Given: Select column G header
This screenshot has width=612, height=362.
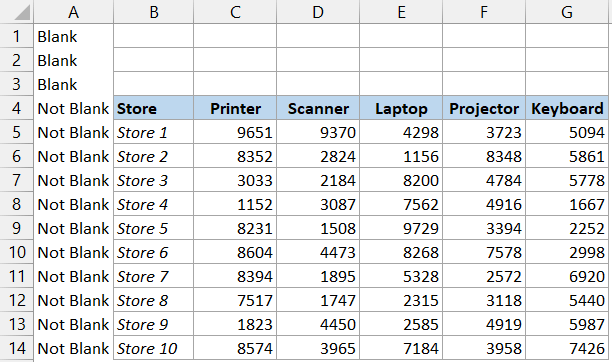Looking at the screenshot, I should click(567, 12).
